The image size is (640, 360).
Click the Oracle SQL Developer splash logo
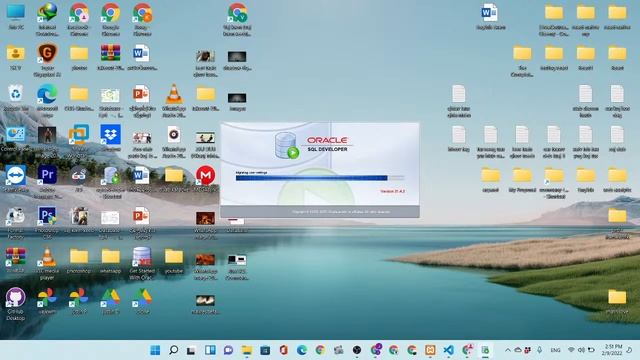click(313, 145)
